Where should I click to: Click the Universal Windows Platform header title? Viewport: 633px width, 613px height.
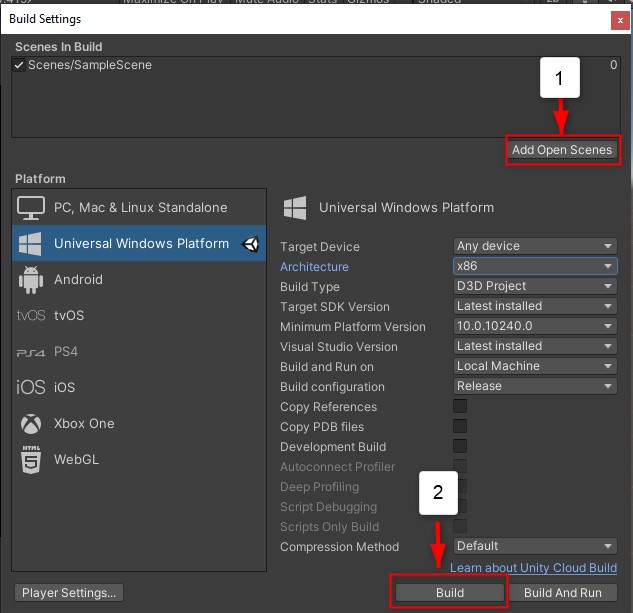pos(406,208)
